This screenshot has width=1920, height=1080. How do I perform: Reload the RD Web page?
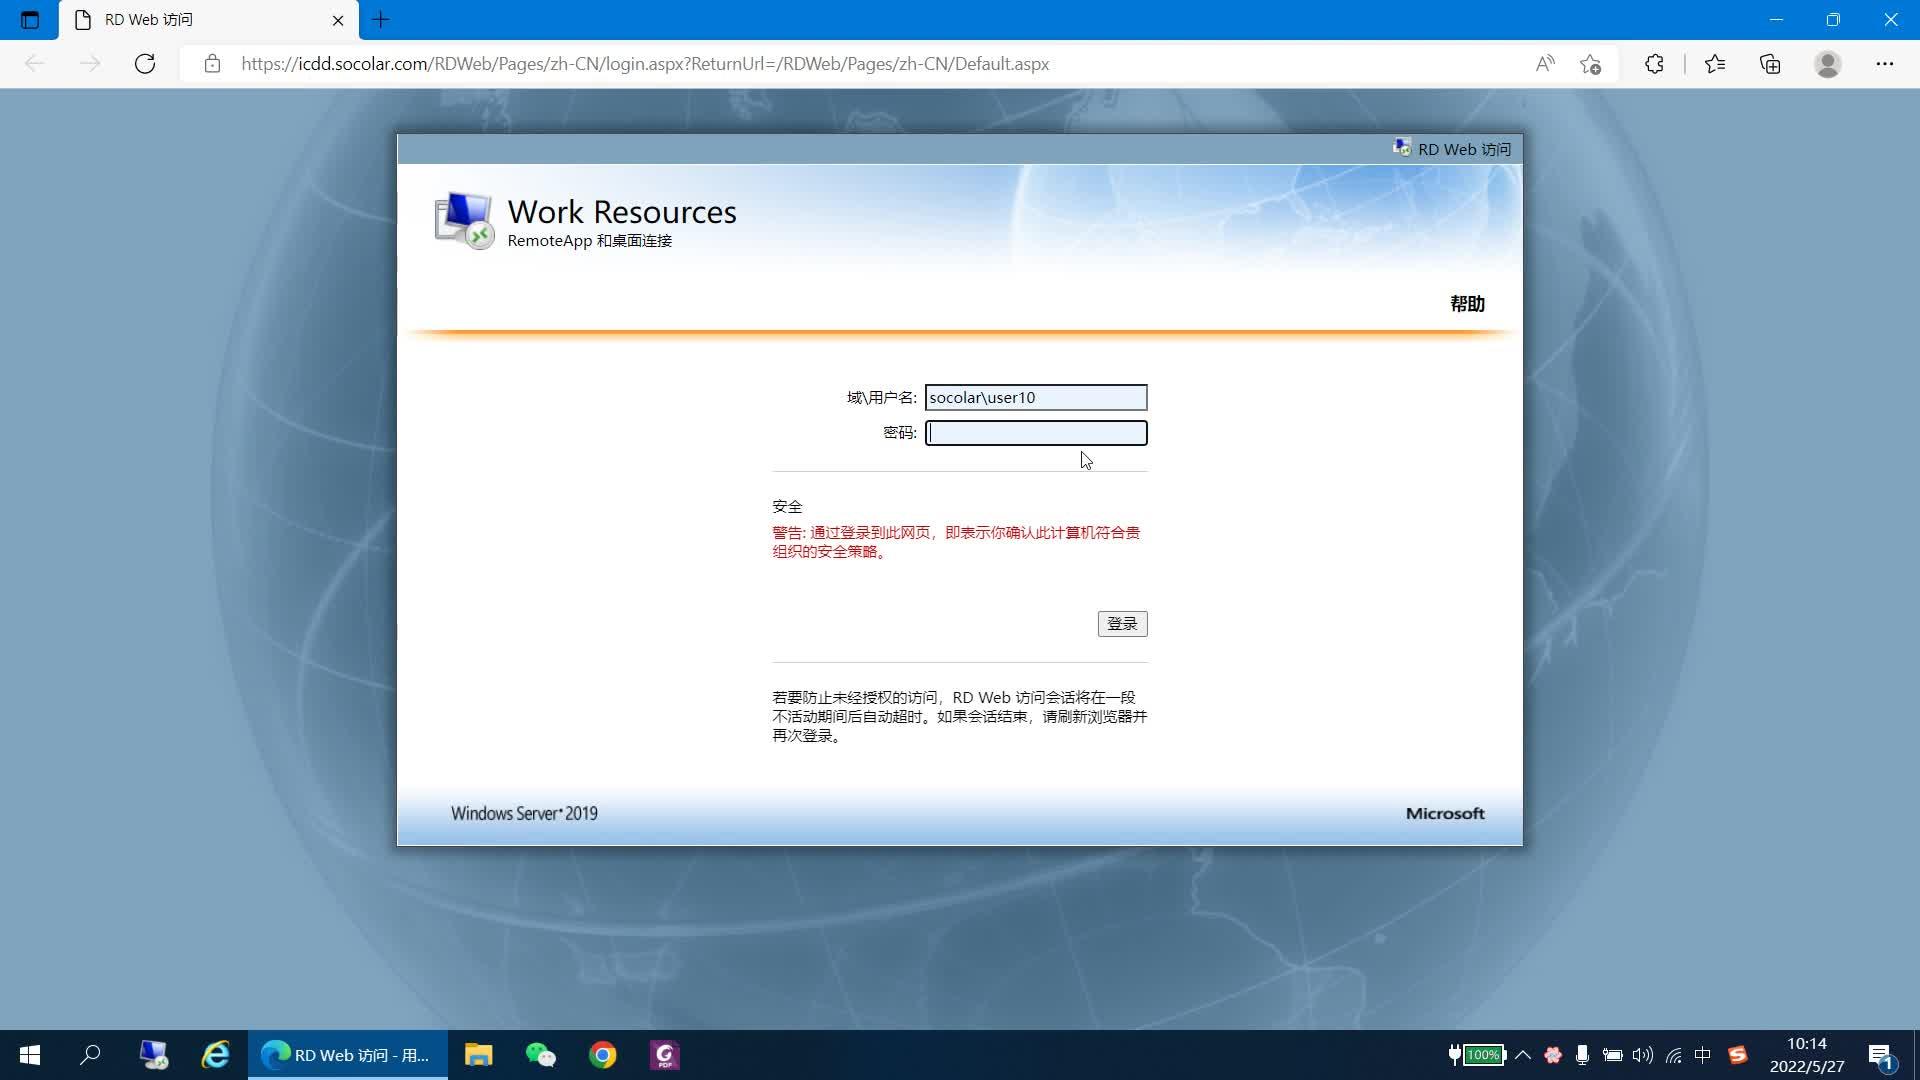click(145, 63)
